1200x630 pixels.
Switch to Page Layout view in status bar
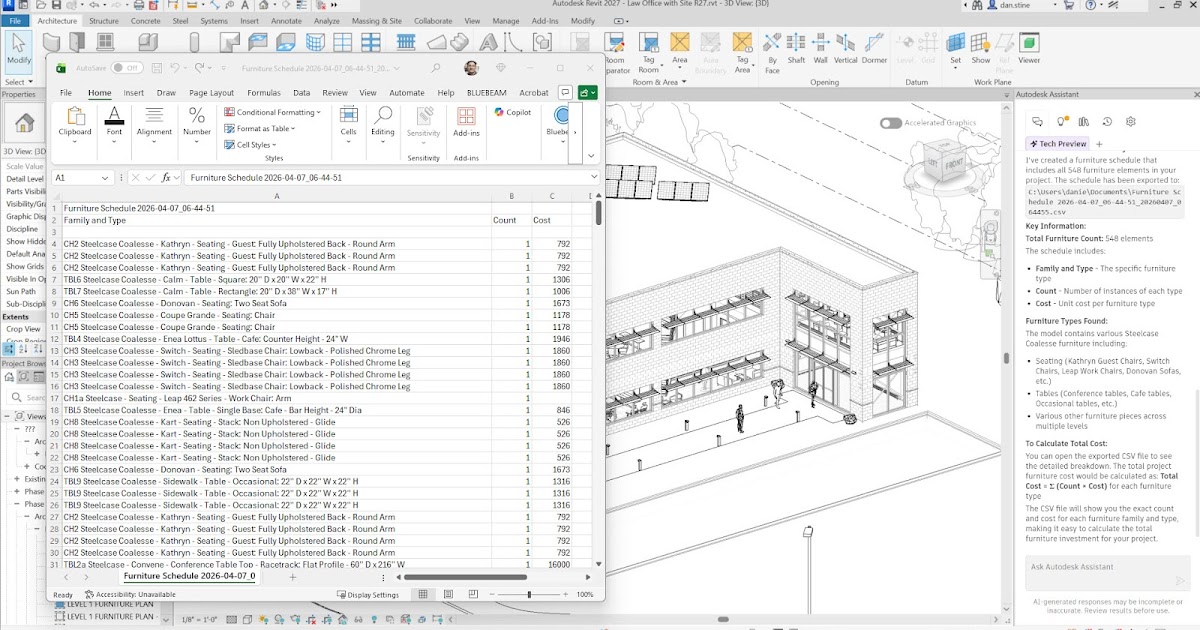[447, 594]
